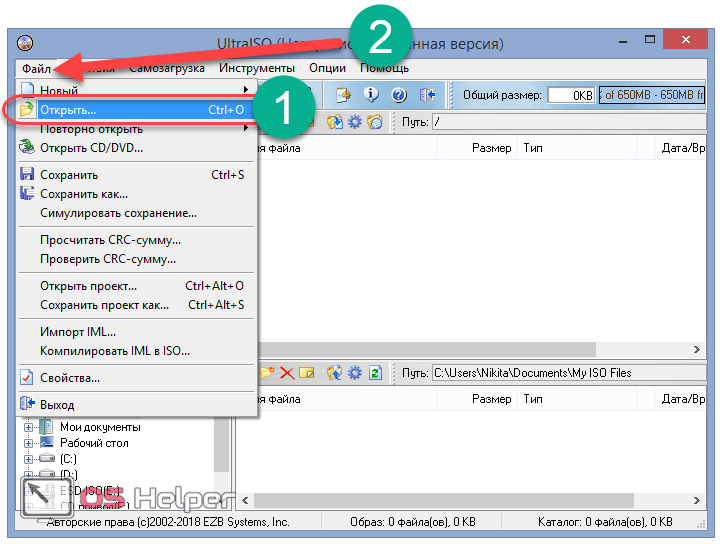Click upper pane folder with label icon
722x544 pixels.
pyautogui.click(x=375, y=122)
